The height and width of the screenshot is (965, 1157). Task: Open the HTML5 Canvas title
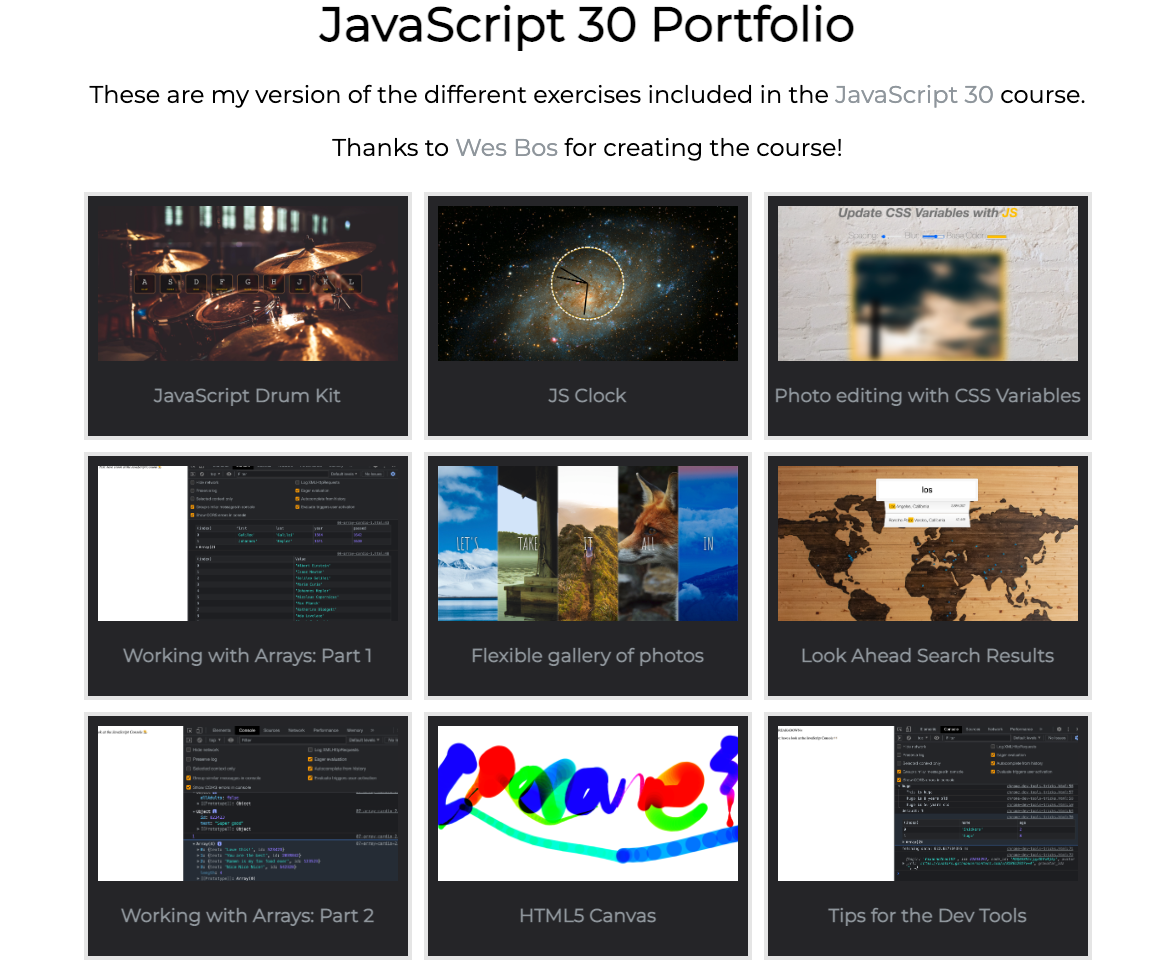587,916
